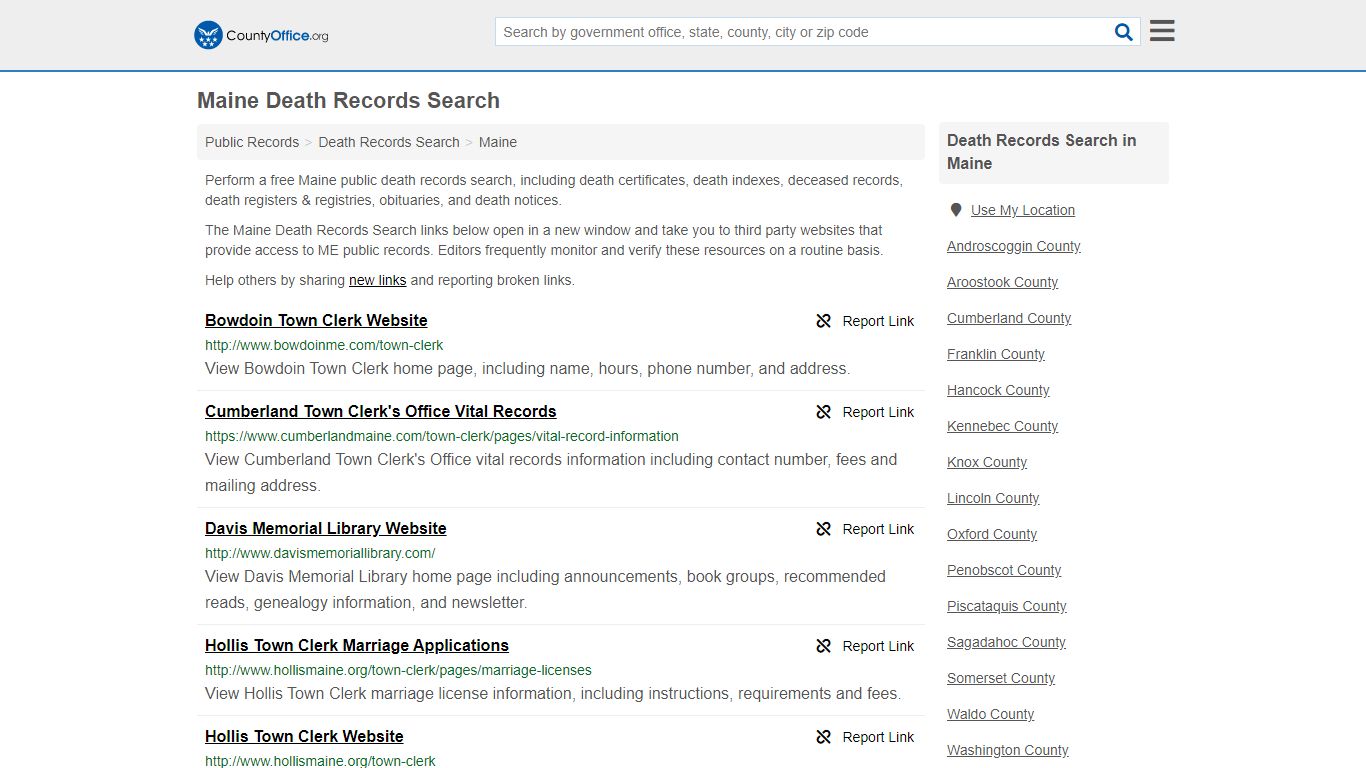Report Link for Hollis Town Clerk Website
The height and width of the screenshot is (768, 1366).
click(x=878, y=737)
